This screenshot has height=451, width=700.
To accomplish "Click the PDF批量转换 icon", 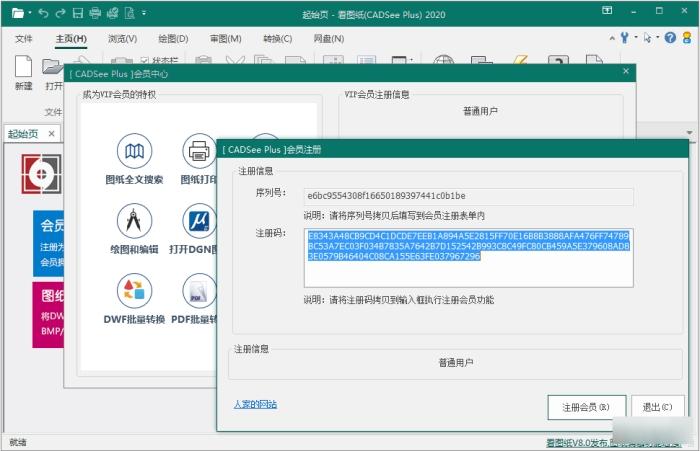I will tap(199, 291).
